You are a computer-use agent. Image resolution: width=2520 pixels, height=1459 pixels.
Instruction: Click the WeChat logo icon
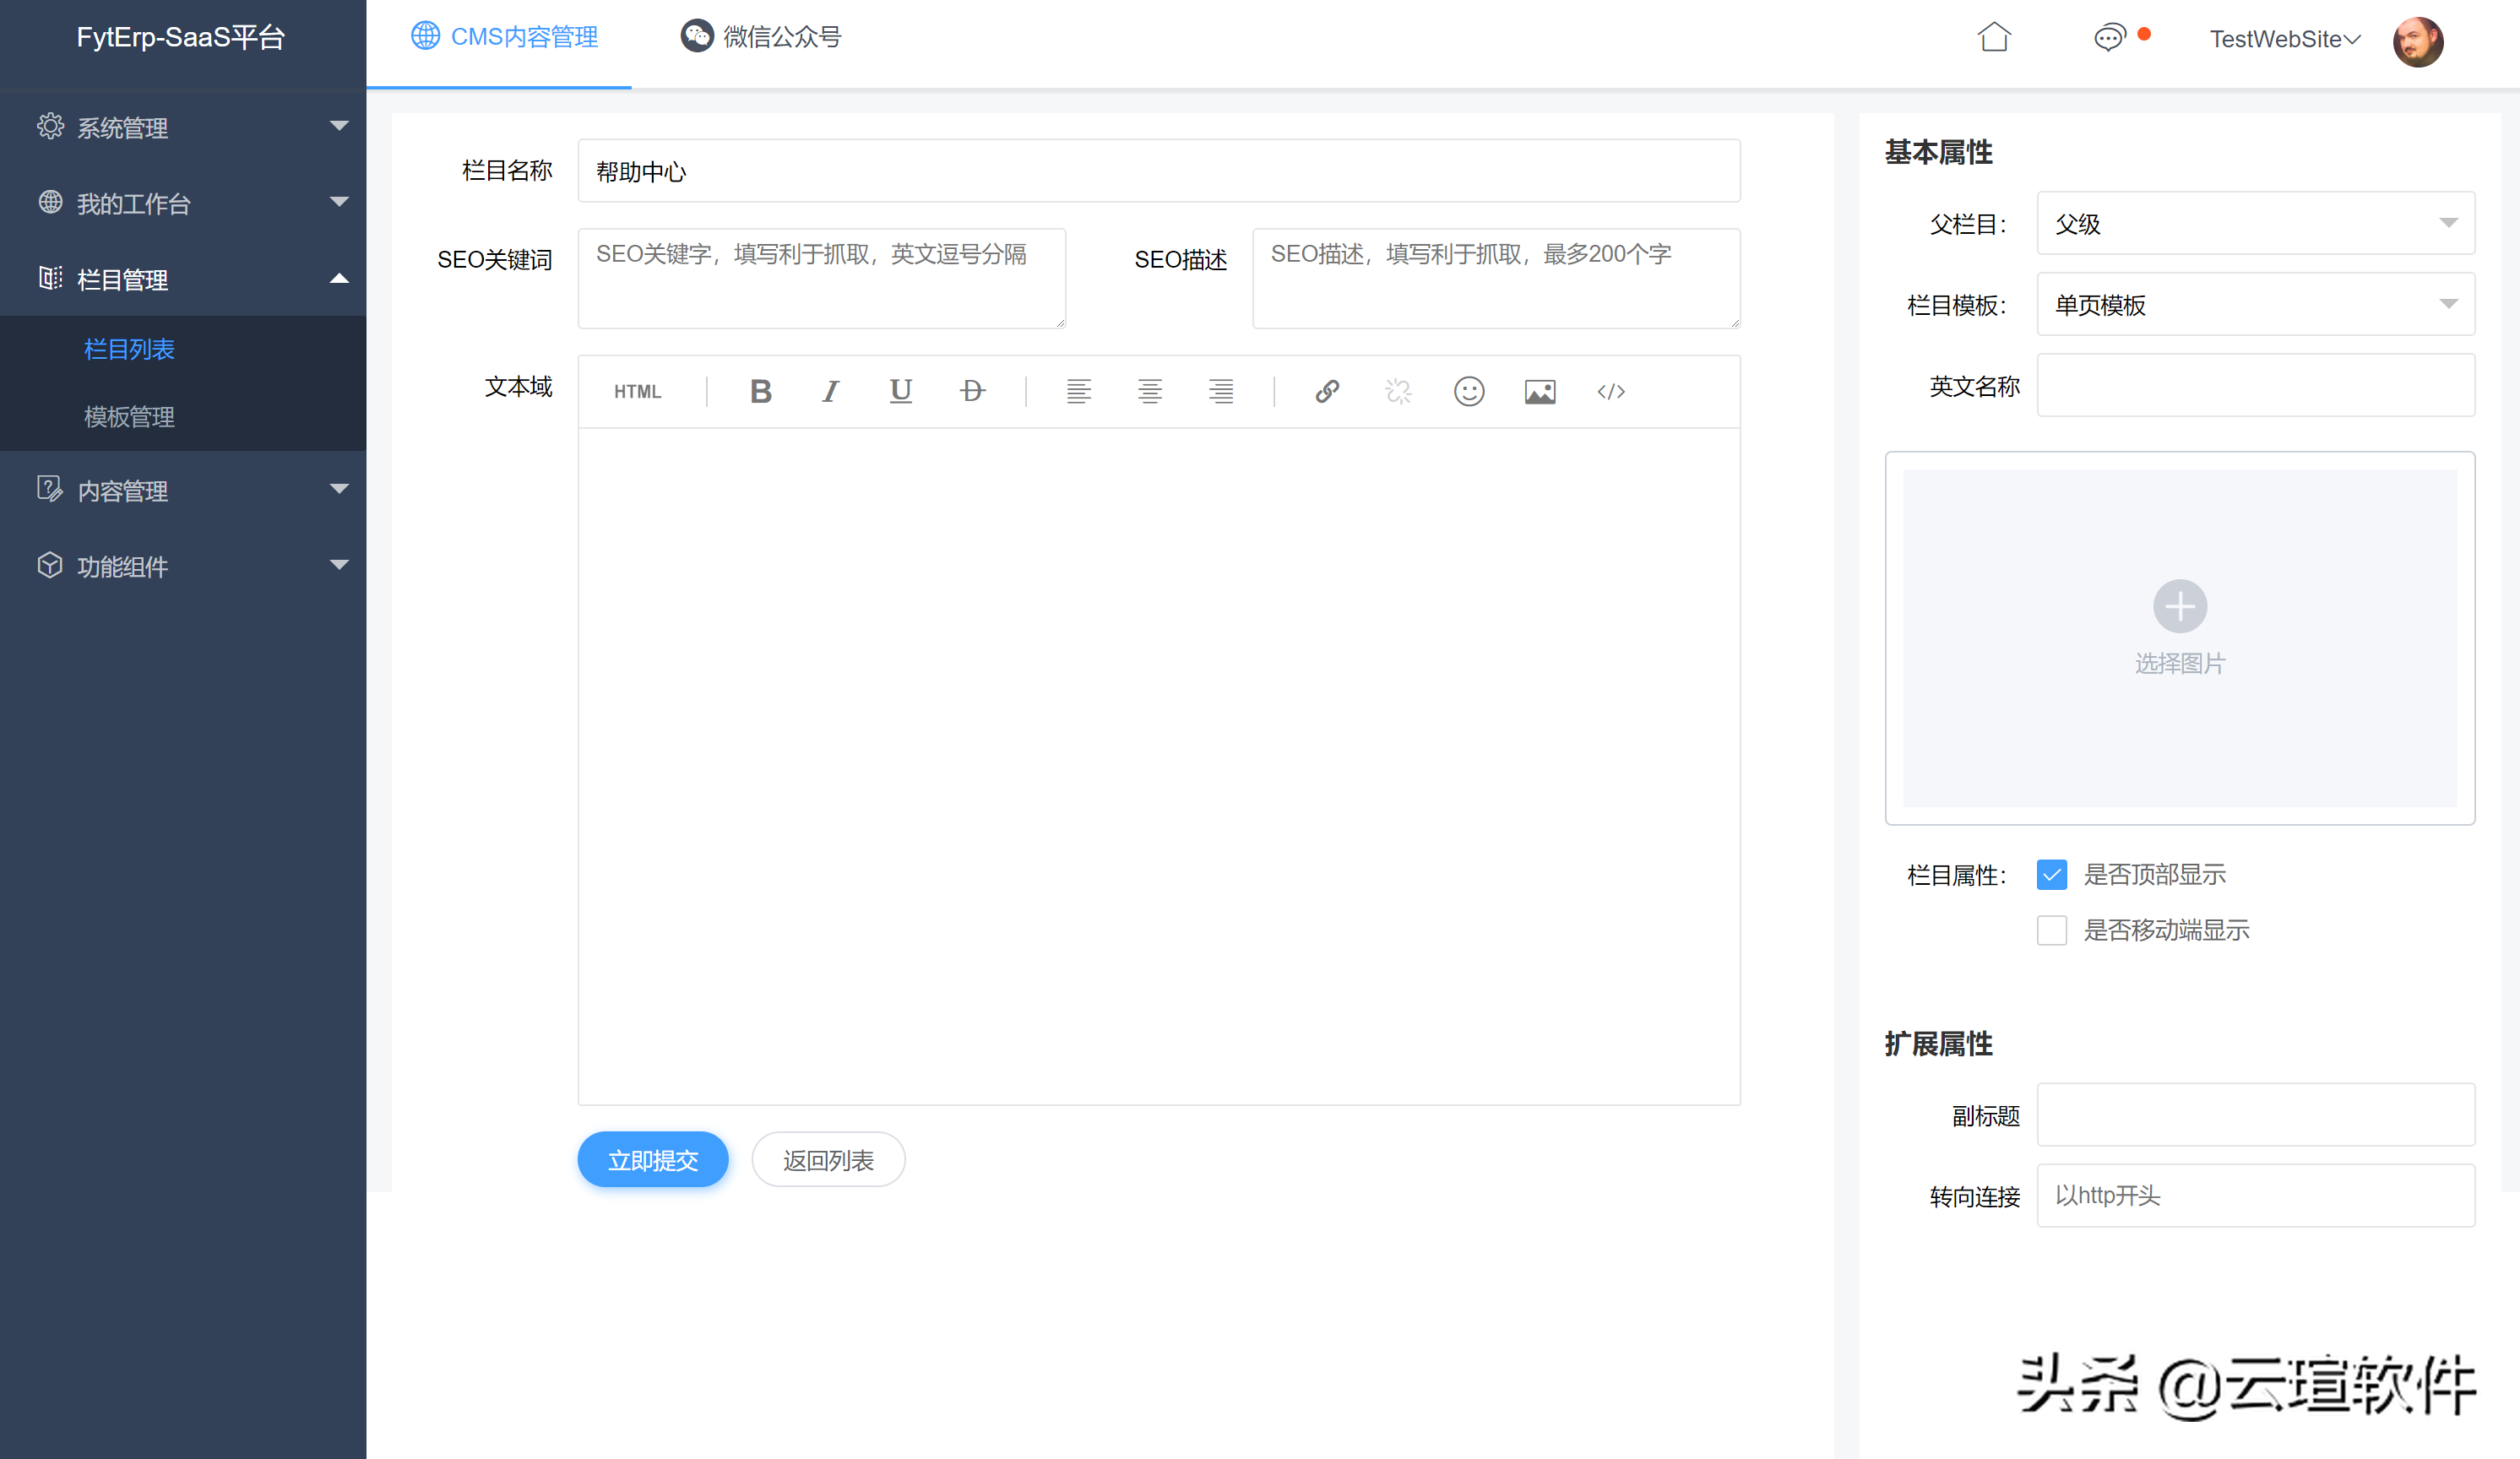point(697,36)
